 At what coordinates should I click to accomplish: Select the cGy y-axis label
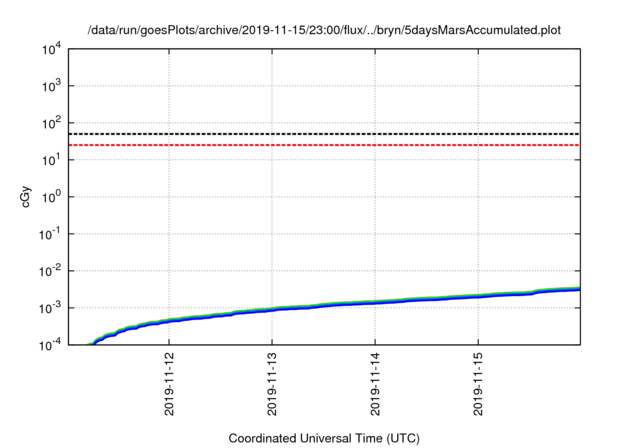[x=26, y=197]
